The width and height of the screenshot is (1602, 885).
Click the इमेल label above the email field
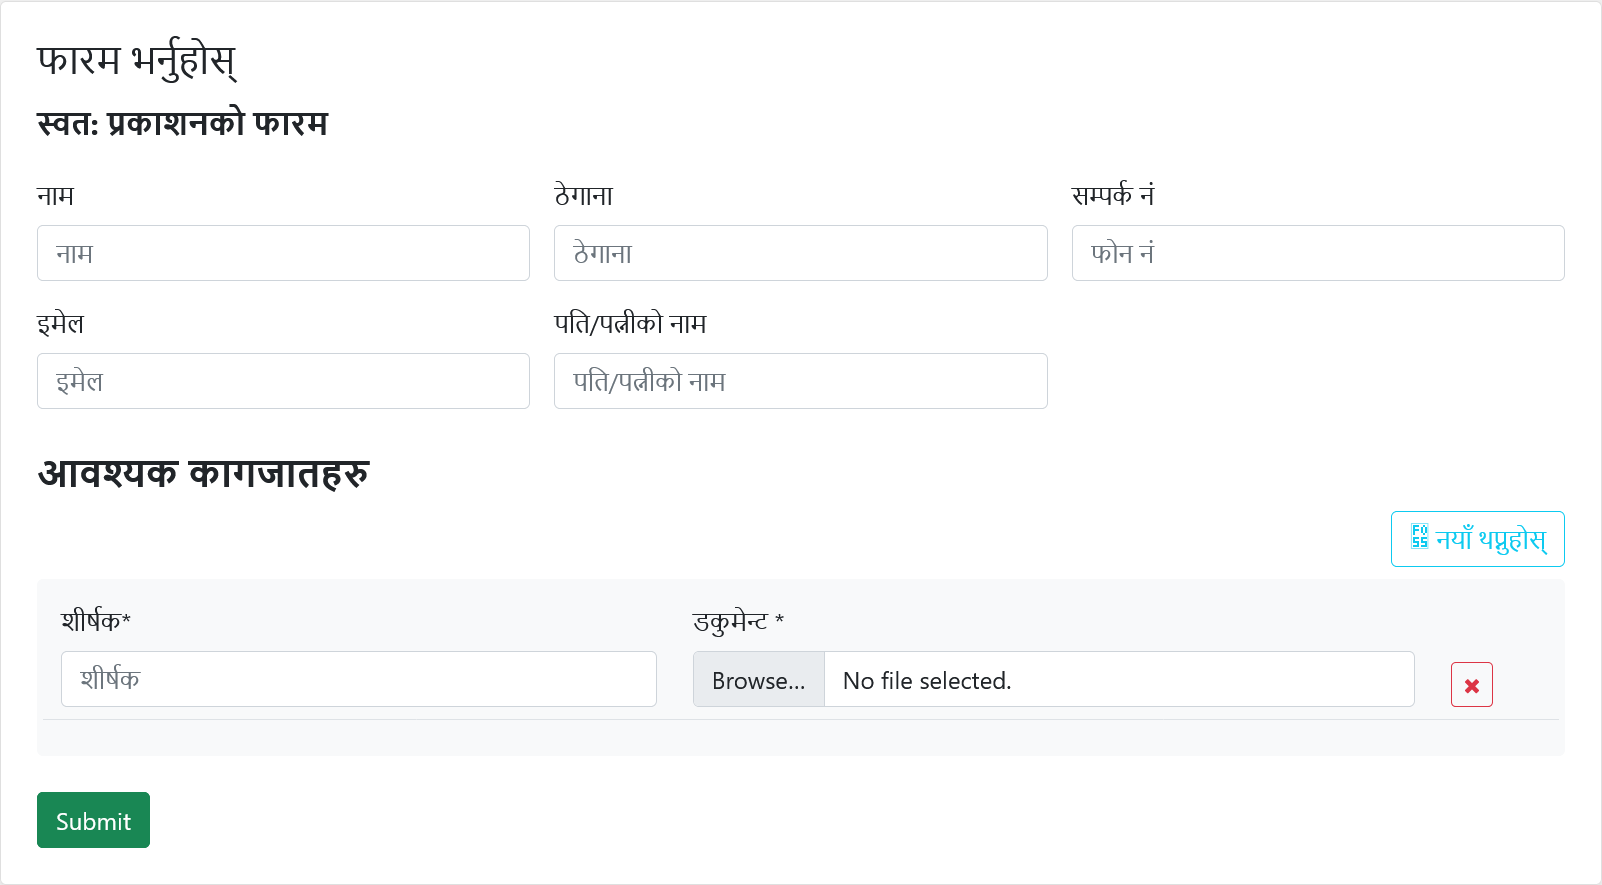click(x=61, y=324)
